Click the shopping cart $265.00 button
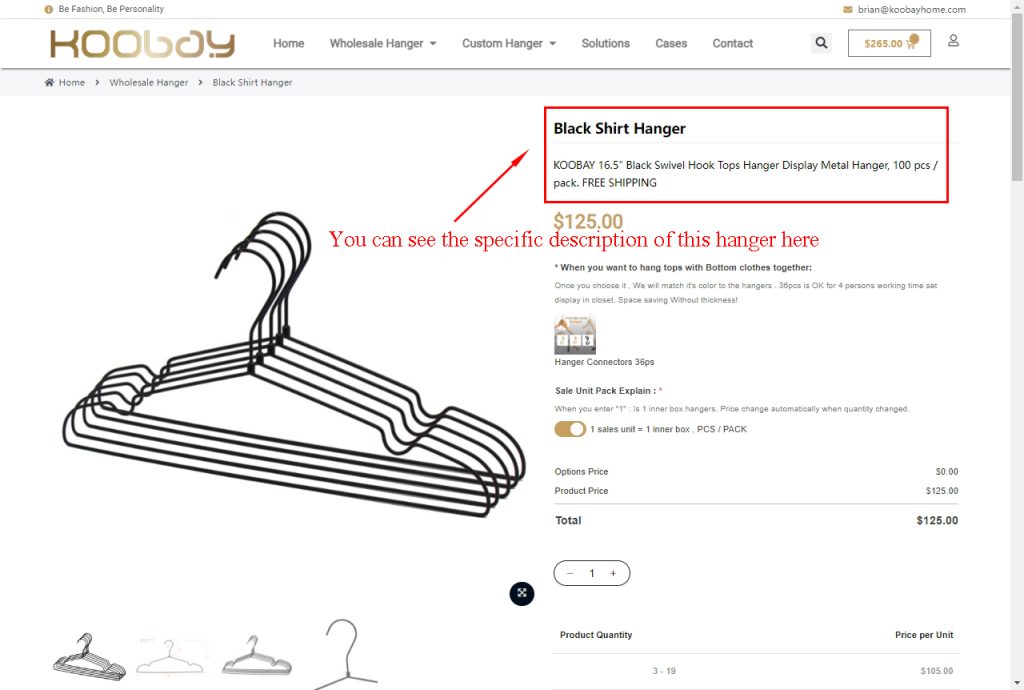This screenshot has height=690, width=1024. click(889, 43)
